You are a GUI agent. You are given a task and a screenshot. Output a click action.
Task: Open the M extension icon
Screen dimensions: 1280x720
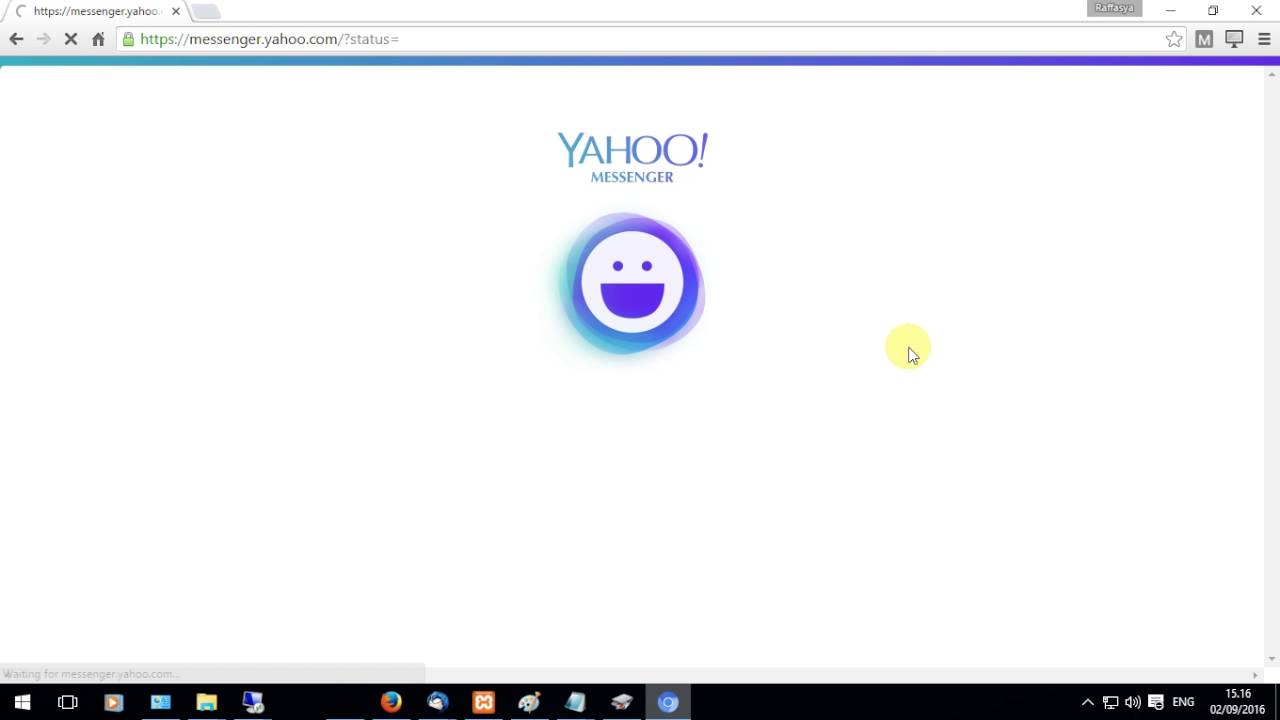coord(1204,39)
